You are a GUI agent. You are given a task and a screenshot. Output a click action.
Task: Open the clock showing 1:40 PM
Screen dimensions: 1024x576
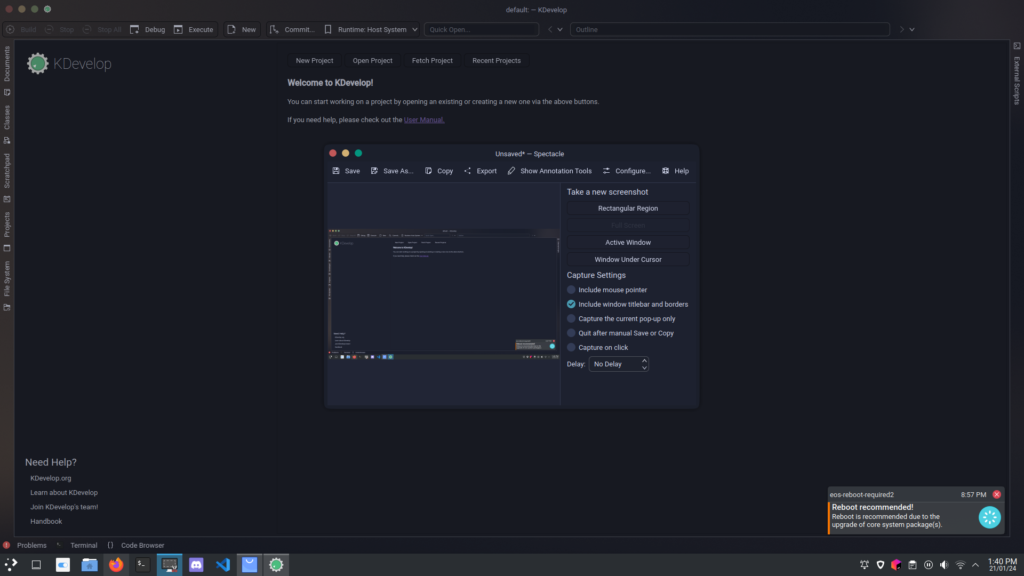pyautogui.click(x=1002, y=565)
